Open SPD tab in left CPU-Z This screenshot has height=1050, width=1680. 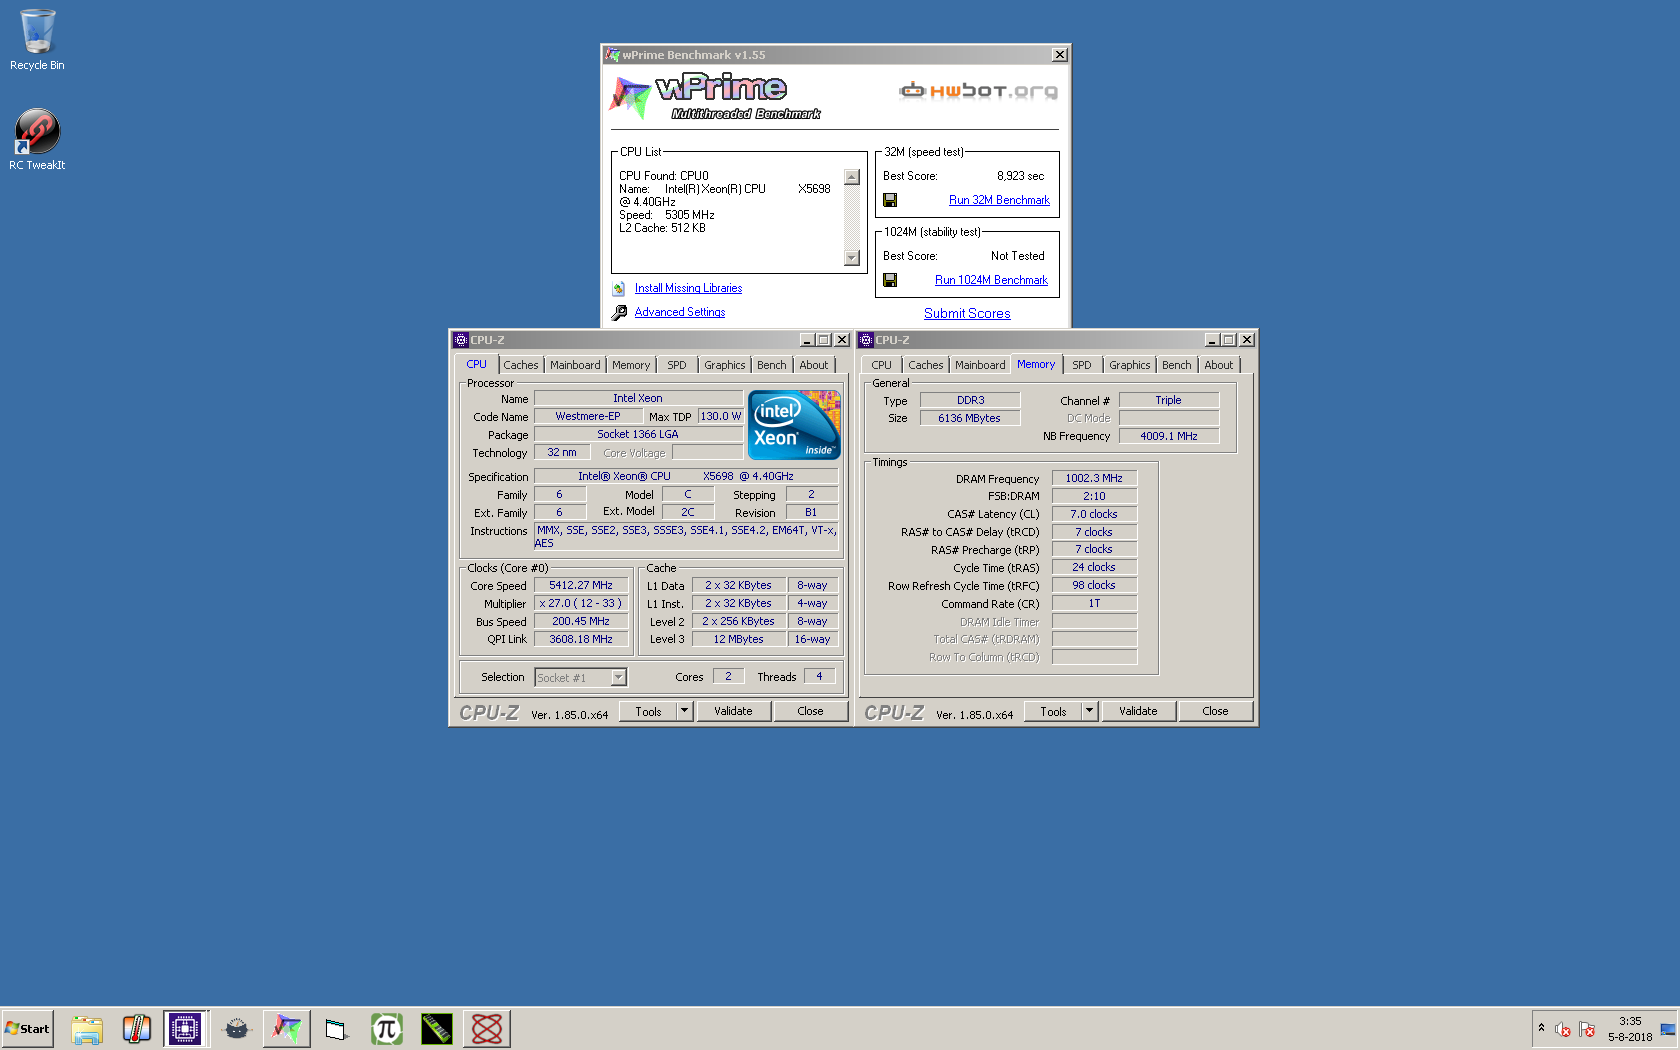coord(677,365)
